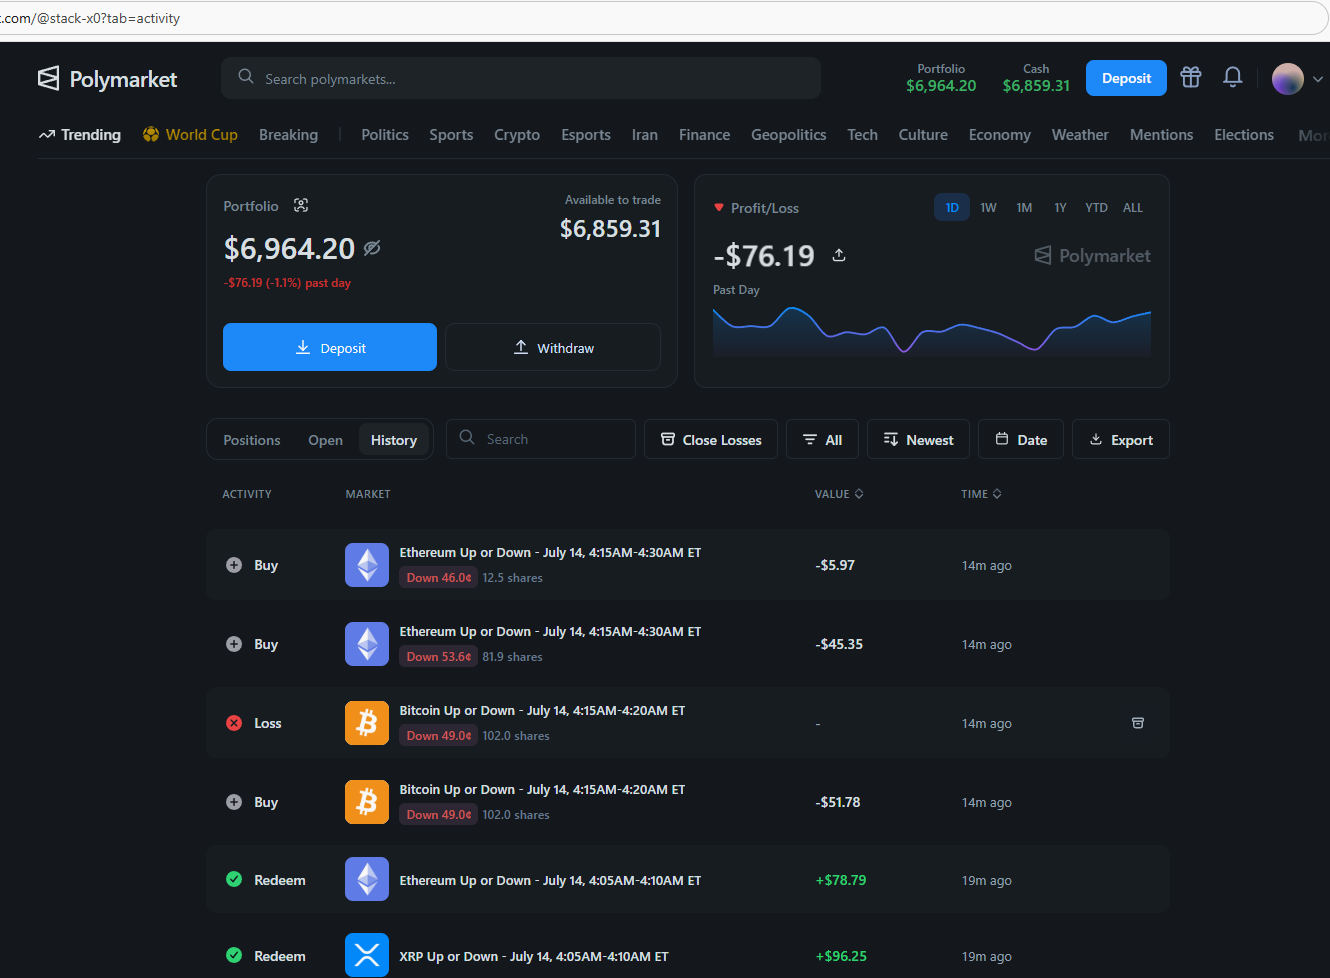1330x978 pixels.
Task: Open the Breaking category
Action: pyautogui.click(x=288, y=135)
